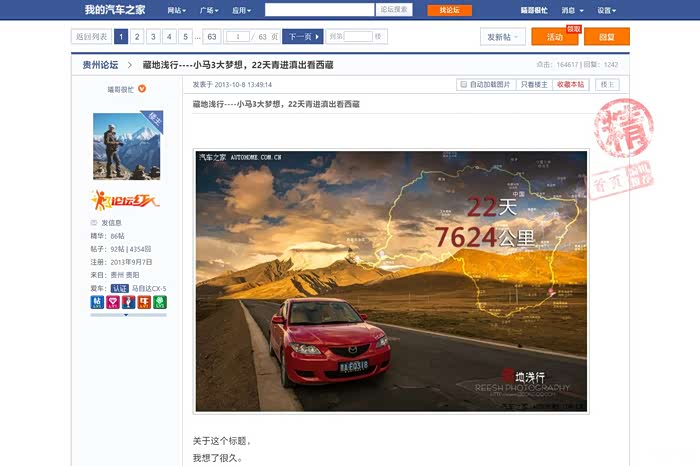
Task: Open the author's avatar photo
Action: coord(128,145)
